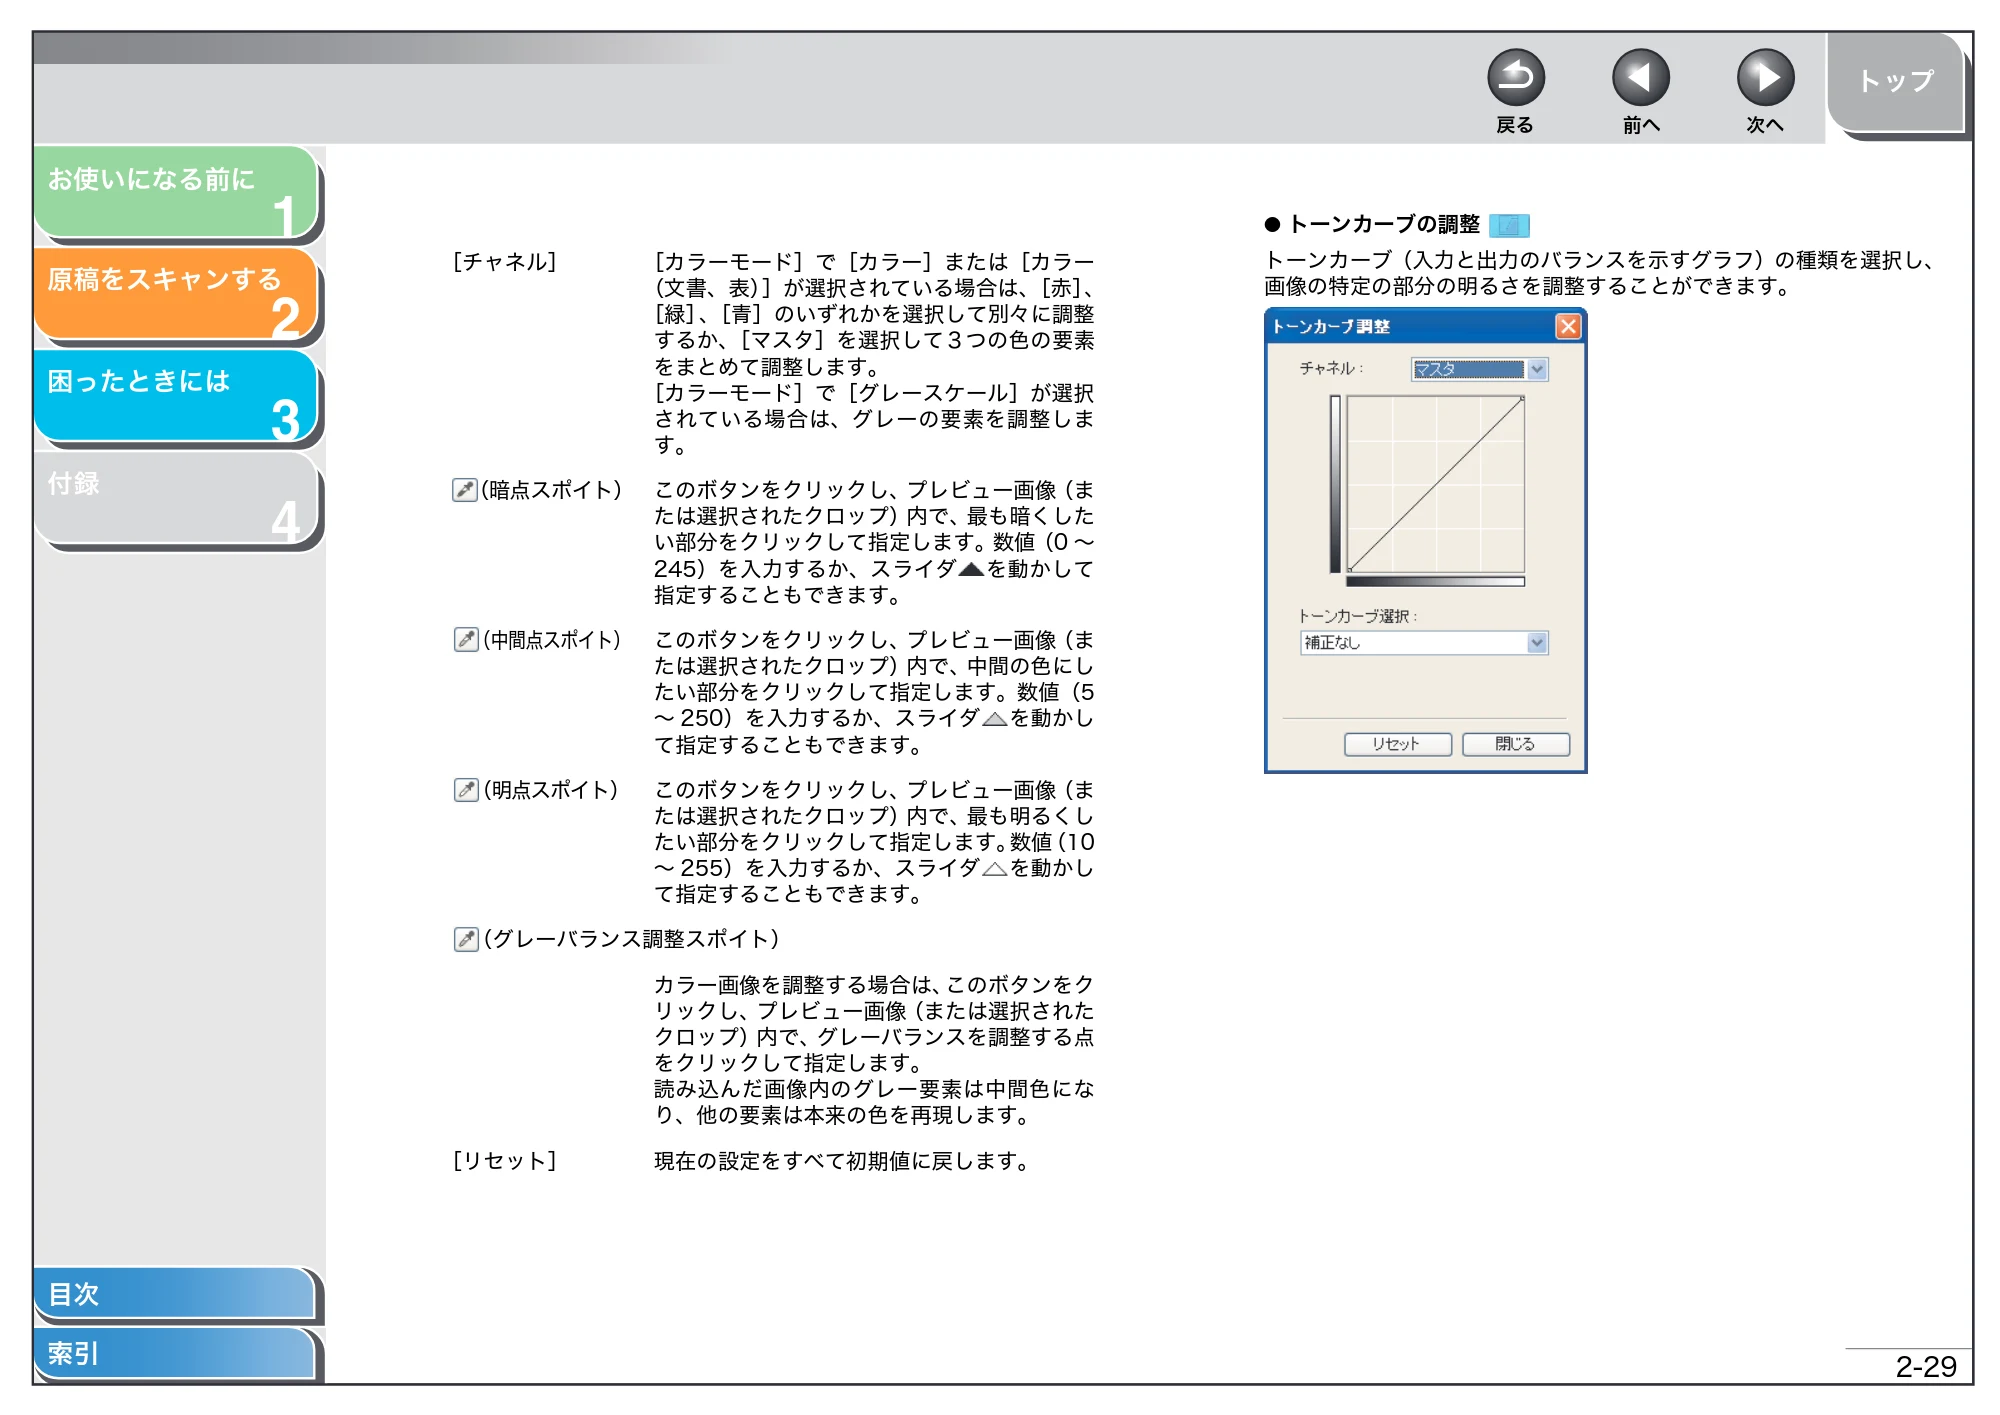Click the 閉じる button in the dialog
The width and height of the screenshot is (2000, 1415).
pyautogui.click(x=1515, y=744)
